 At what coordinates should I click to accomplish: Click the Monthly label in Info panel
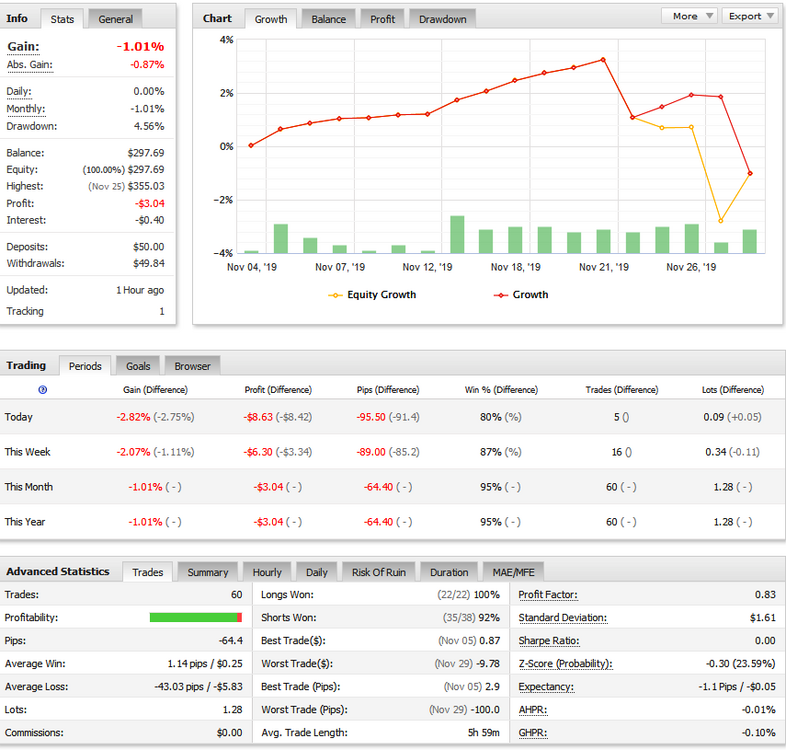point(26,109)
